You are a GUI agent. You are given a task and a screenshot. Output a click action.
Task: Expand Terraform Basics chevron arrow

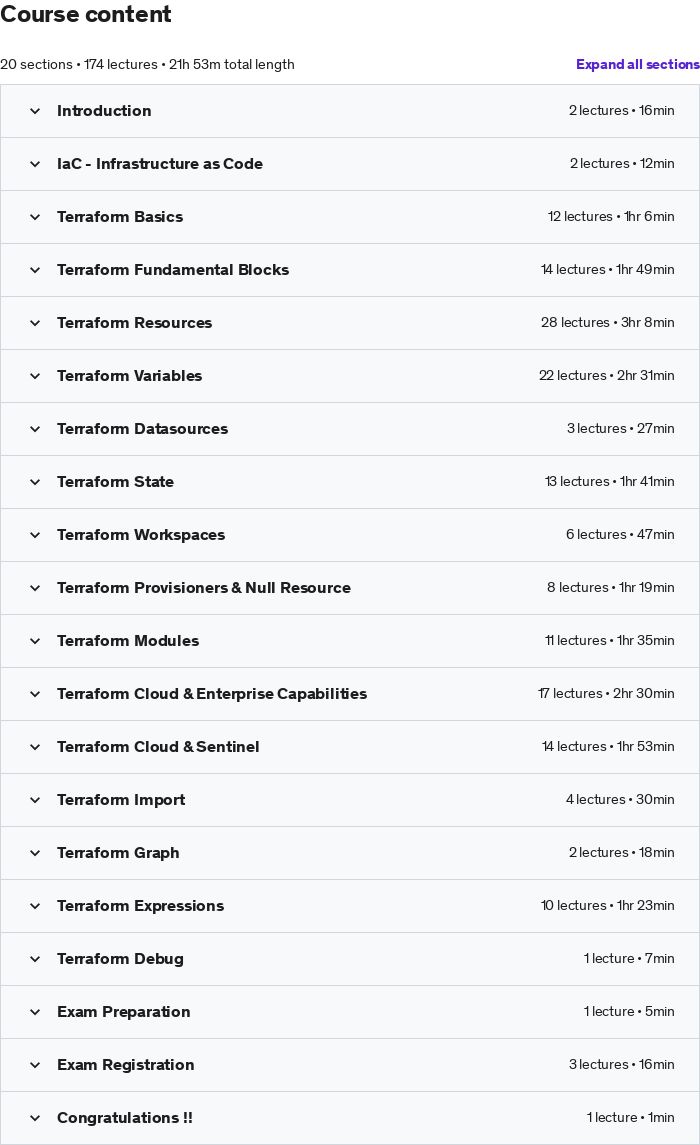[35, 217]
